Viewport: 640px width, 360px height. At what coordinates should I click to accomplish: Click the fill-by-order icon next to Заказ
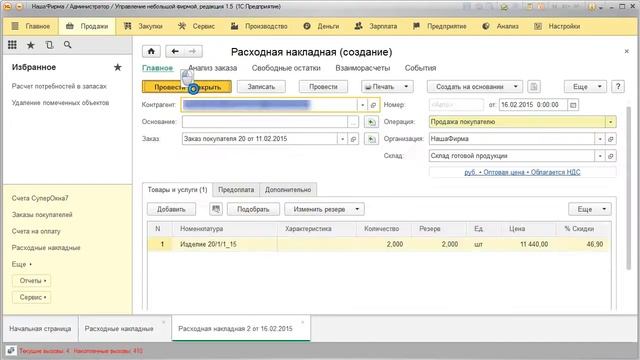[x=371, y=139]
